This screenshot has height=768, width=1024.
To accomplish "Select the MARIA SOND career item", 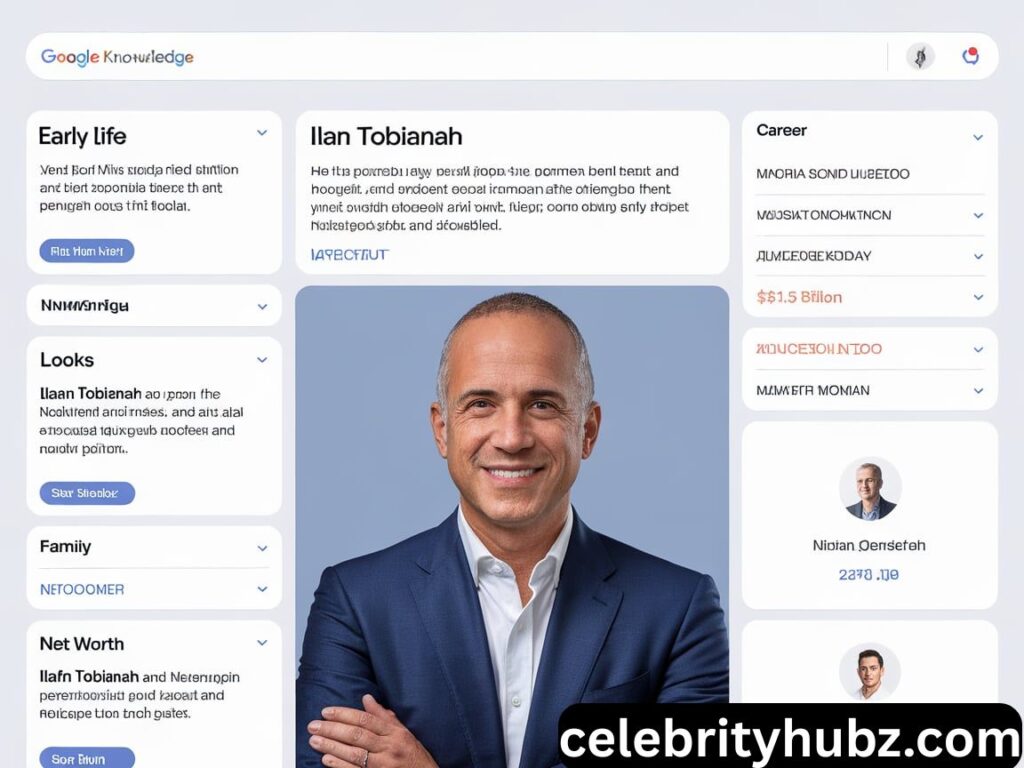I will pos(870,174).
